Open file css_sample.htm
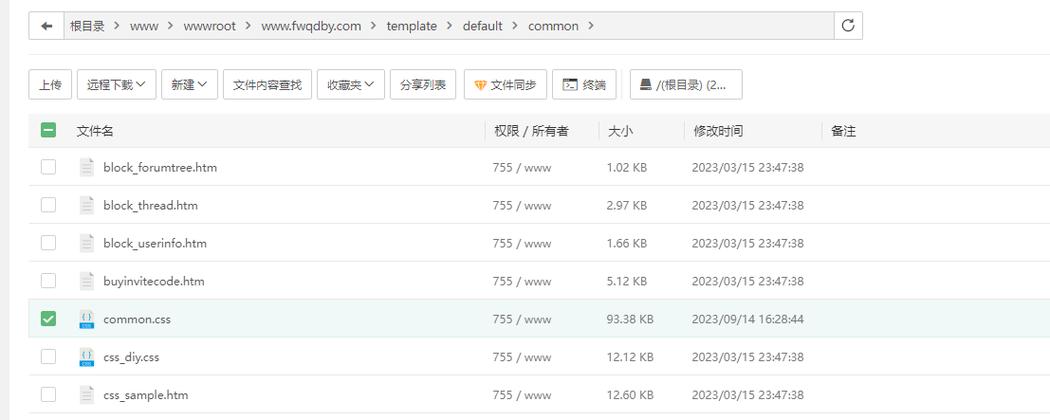 click(146, 395)
